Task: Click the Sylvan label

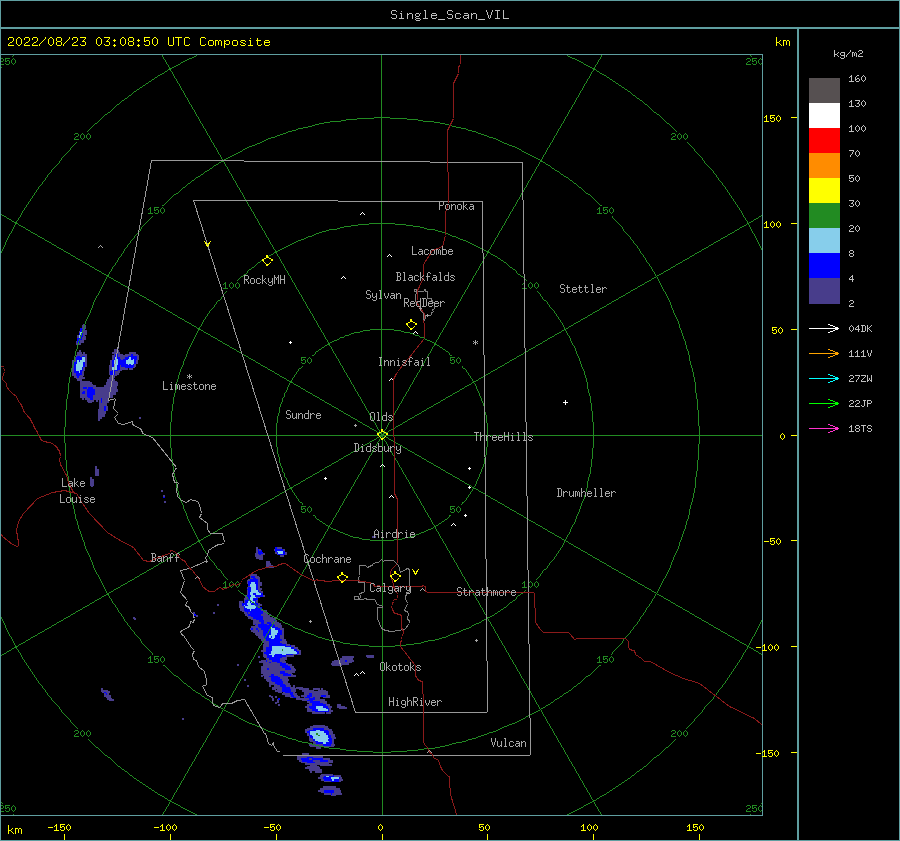Action: pyautogui.click(x=383, y=295)
